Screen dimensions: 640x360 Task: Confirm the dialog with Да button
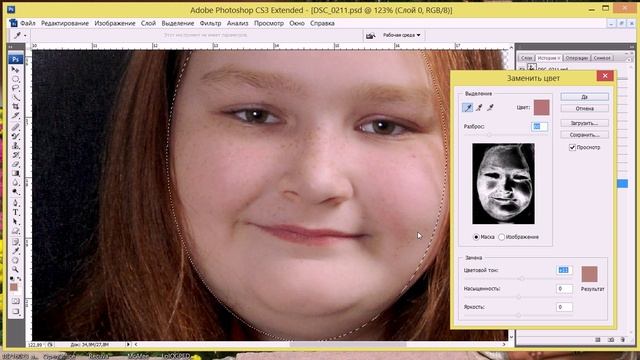click(584, 97)
